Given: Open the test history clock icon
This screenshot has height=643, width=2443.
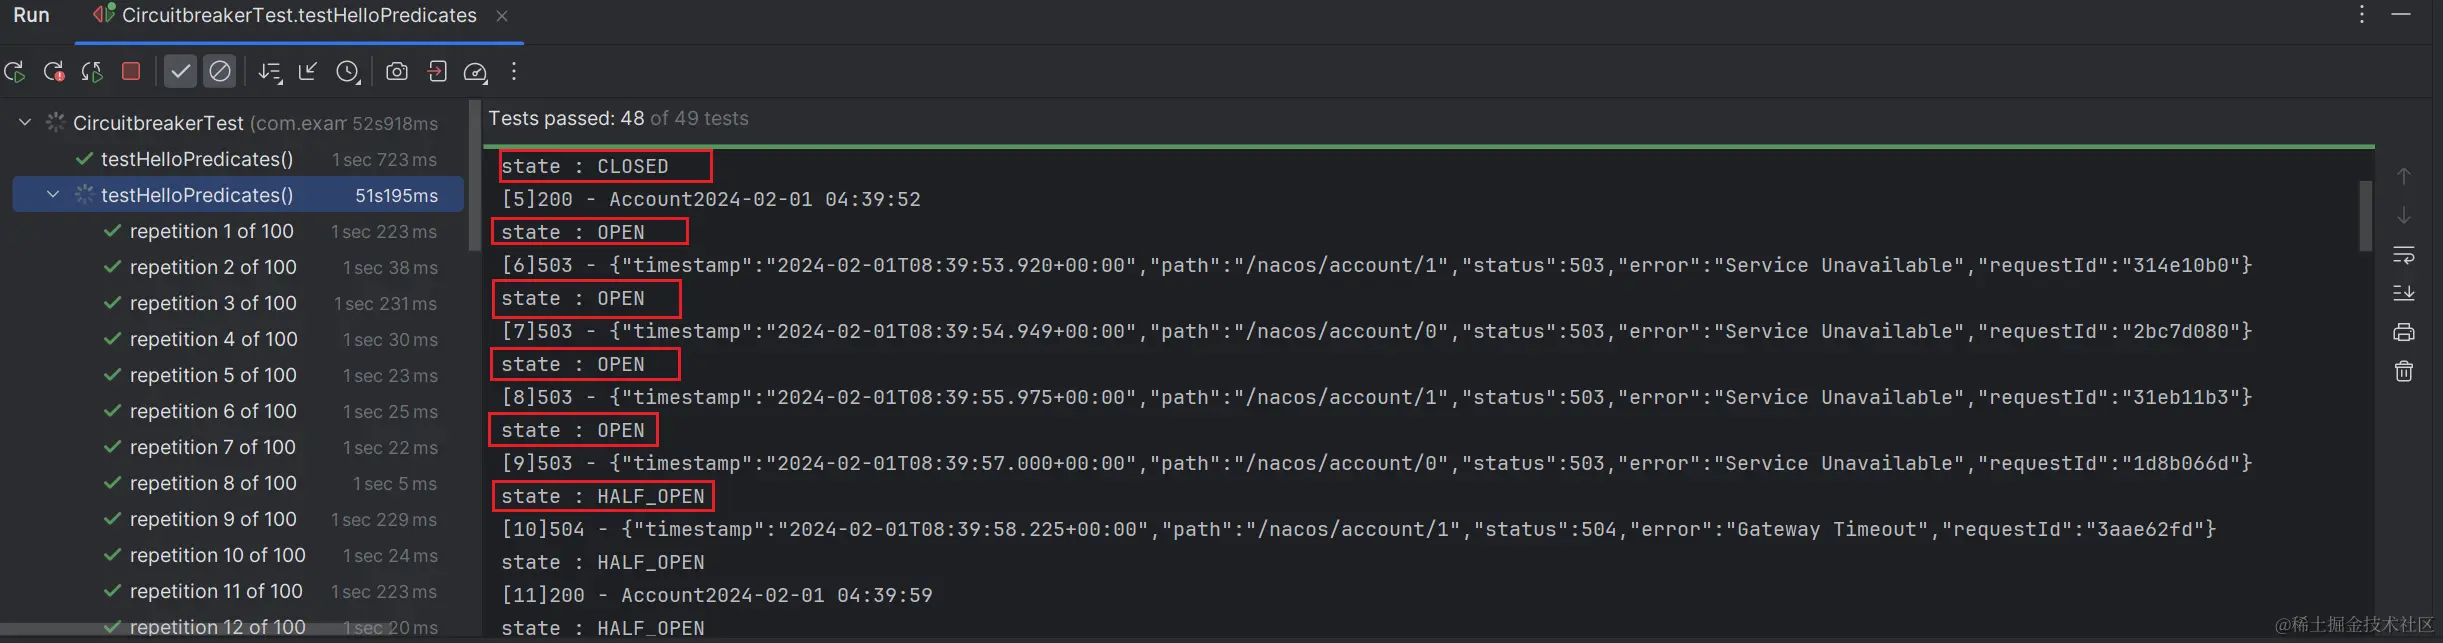Looking at the screenshot, I should point(347,72).
